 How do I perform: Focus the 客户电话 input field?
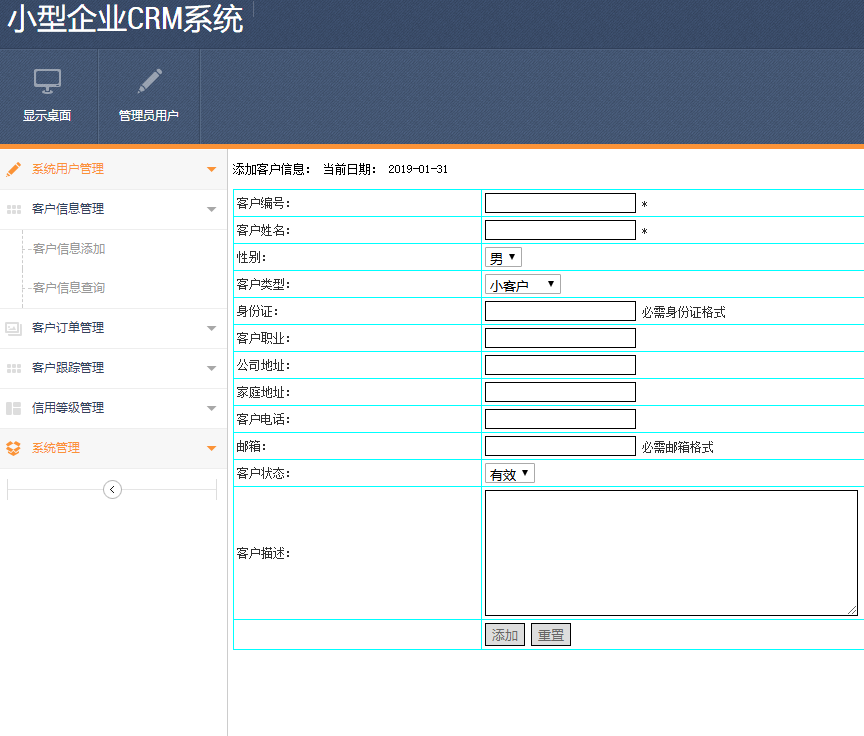(x=560, y=419)
